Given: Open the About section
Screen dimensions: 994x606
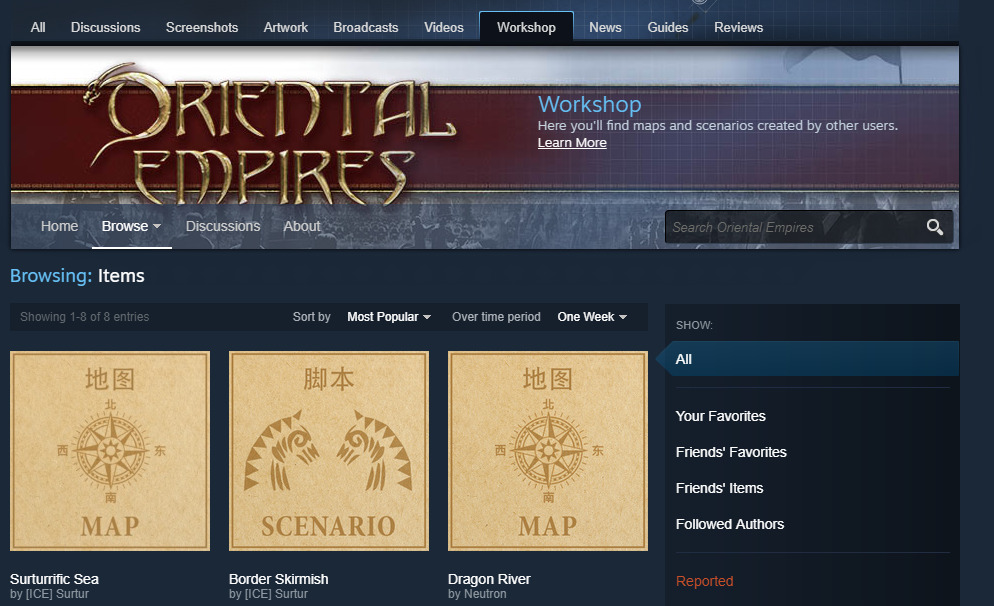Looking at the screenshot, I should pyautogui.click(x=302, y=226).
